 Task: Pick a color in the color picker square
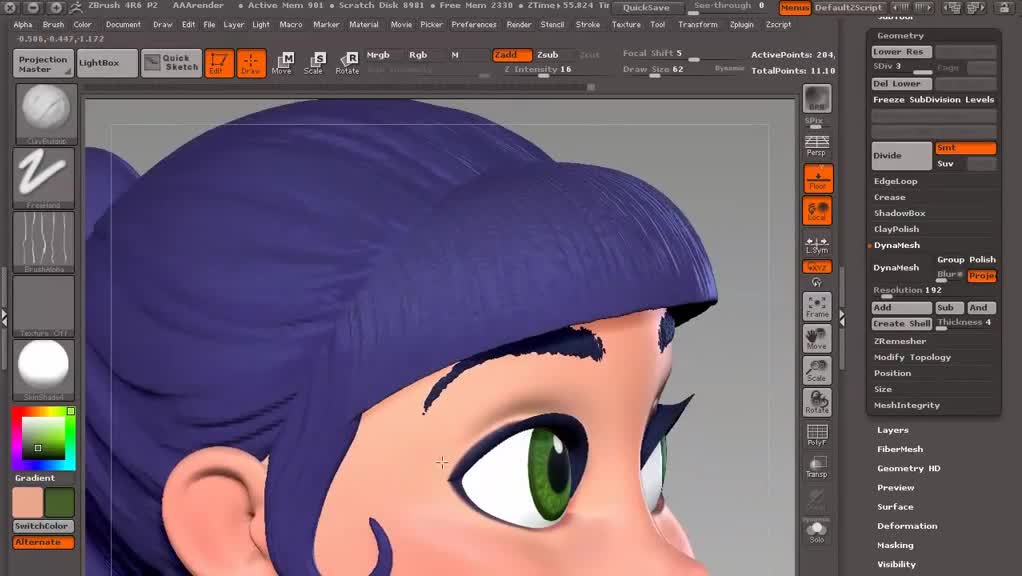point(44,439)
